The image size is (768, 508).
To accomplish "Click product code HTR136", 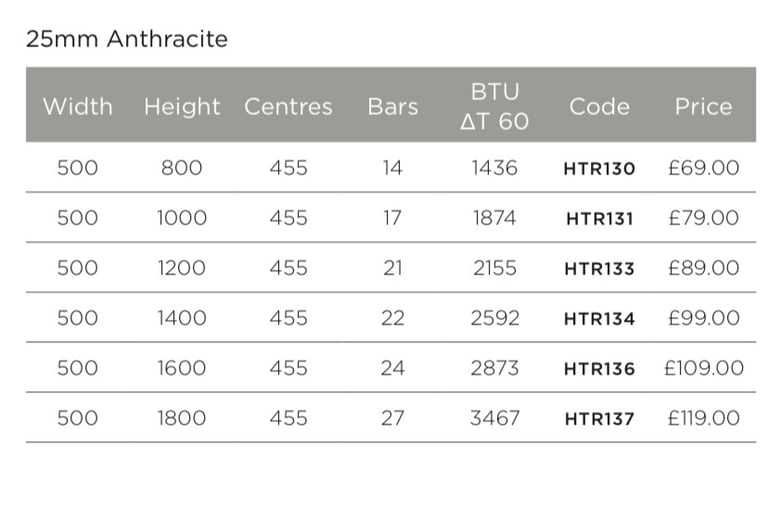I will tap(600, 368).
